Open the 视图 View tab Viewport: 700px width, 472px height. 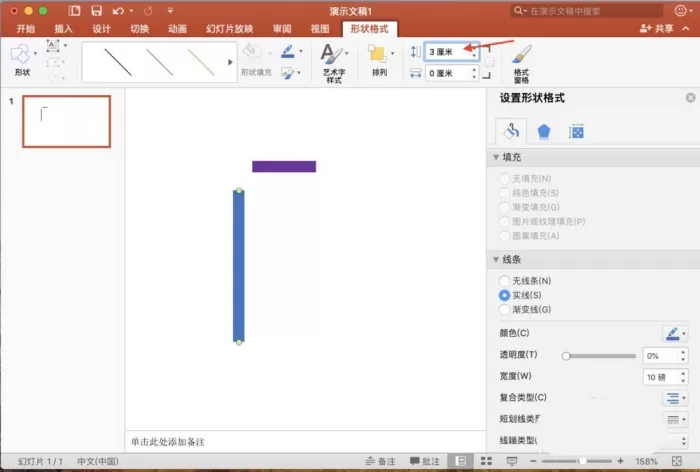320,29
